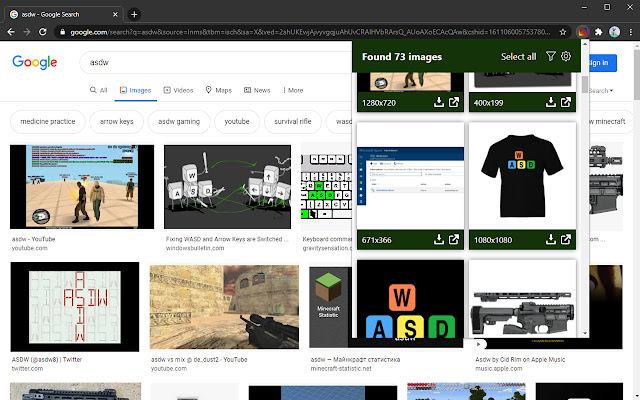
Task: View the site lock icon info
Action: (x=62, y=32)
